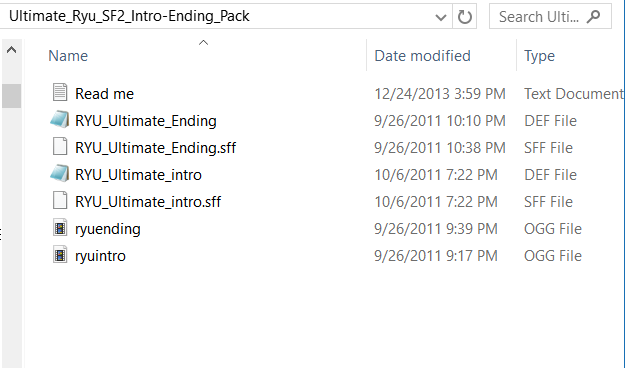Click the RYU_Ultimate_Ending.sff file icon
The width and height of the screenshot is (625, 368).
pyautogui.click(x=60, y=146)
